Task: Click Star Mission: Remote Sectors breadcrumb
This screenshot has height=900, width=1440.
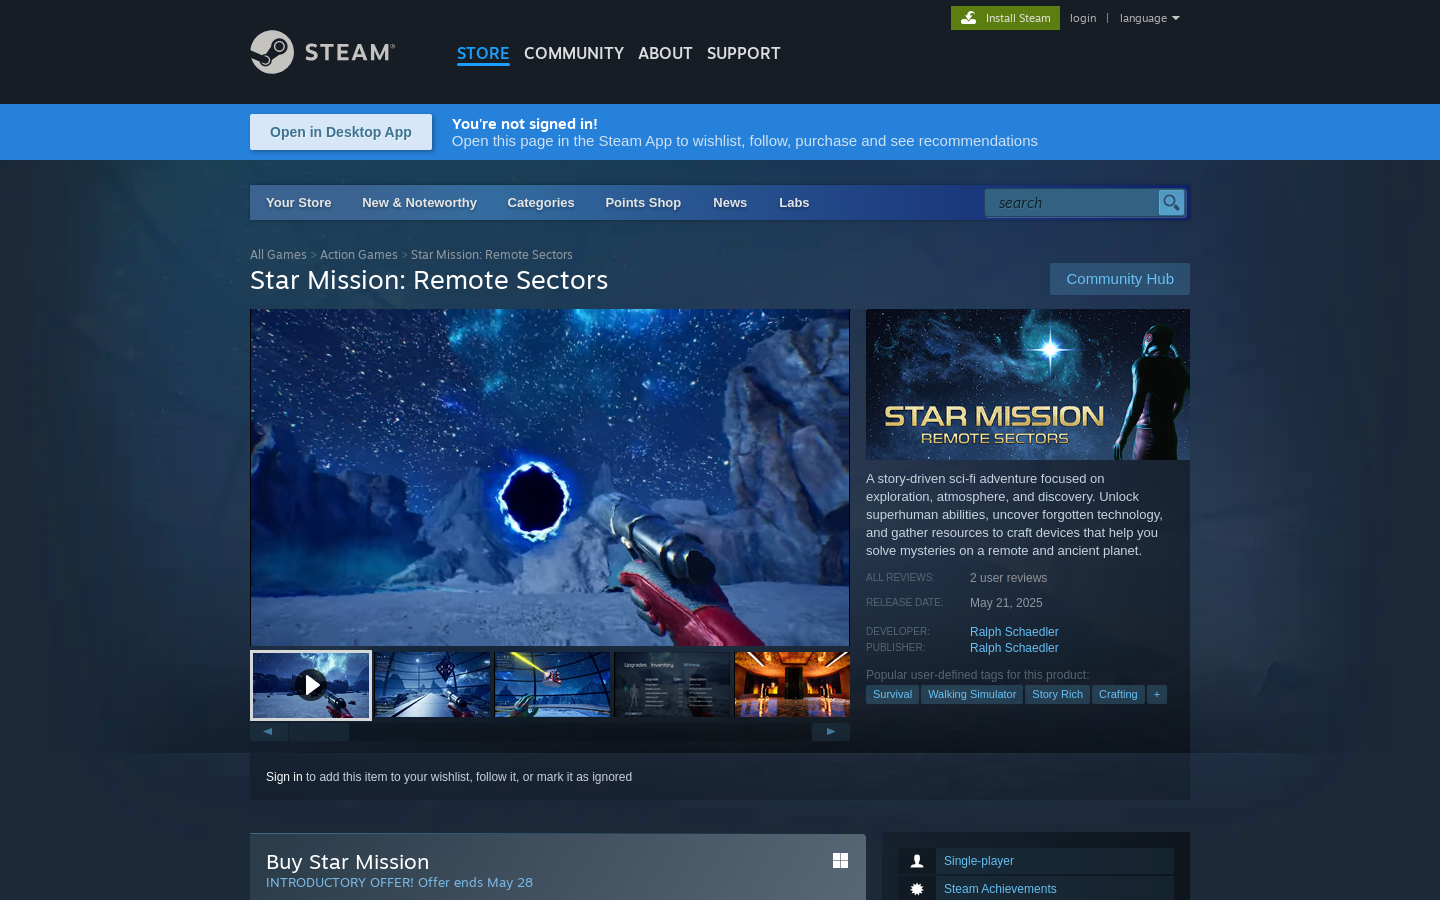Action: pyautogui.click(x=492, y=255)
